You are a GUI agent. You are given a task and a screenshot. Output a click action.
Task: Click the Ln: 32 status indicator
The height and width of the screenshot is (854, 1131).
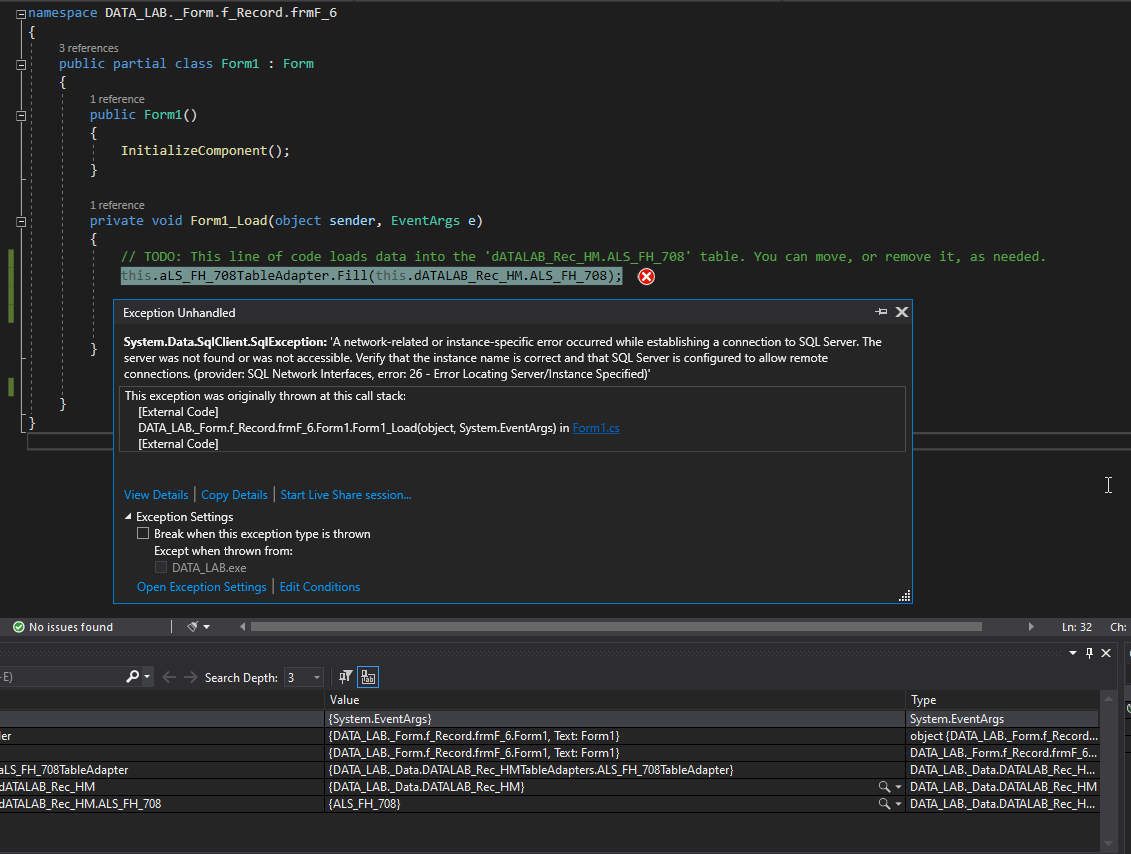tap(1076, 627)
